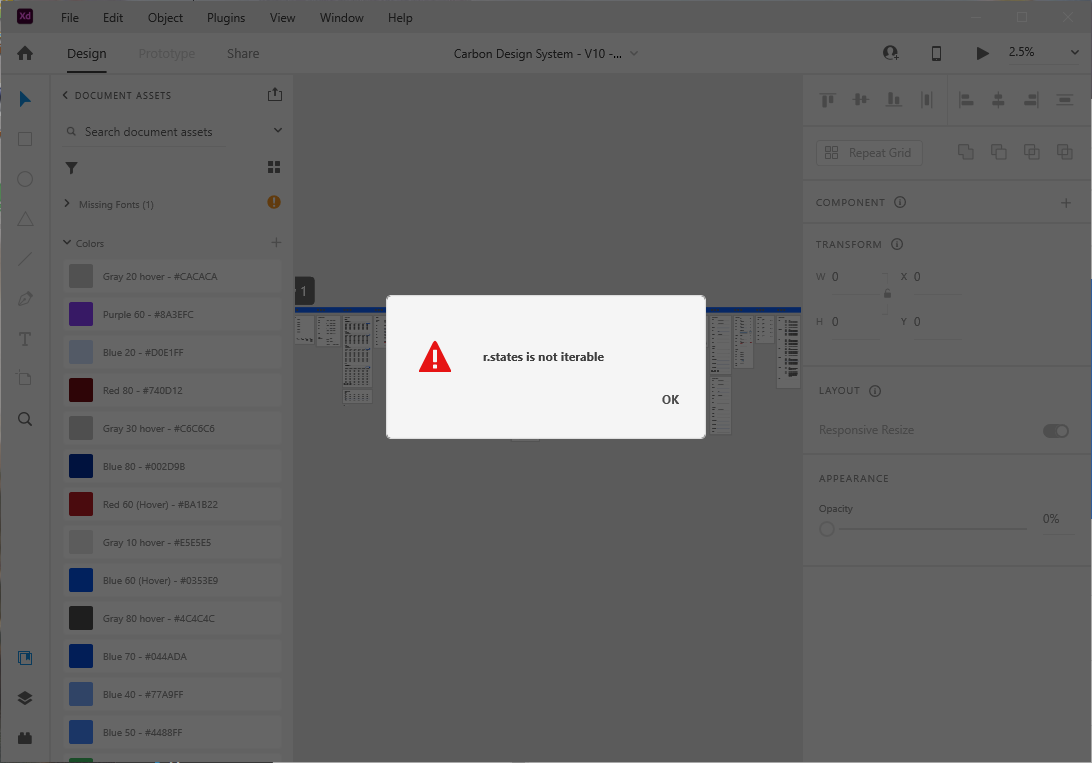
Task: Switch to the Prototype tab
Action: (x=166, y=53)
